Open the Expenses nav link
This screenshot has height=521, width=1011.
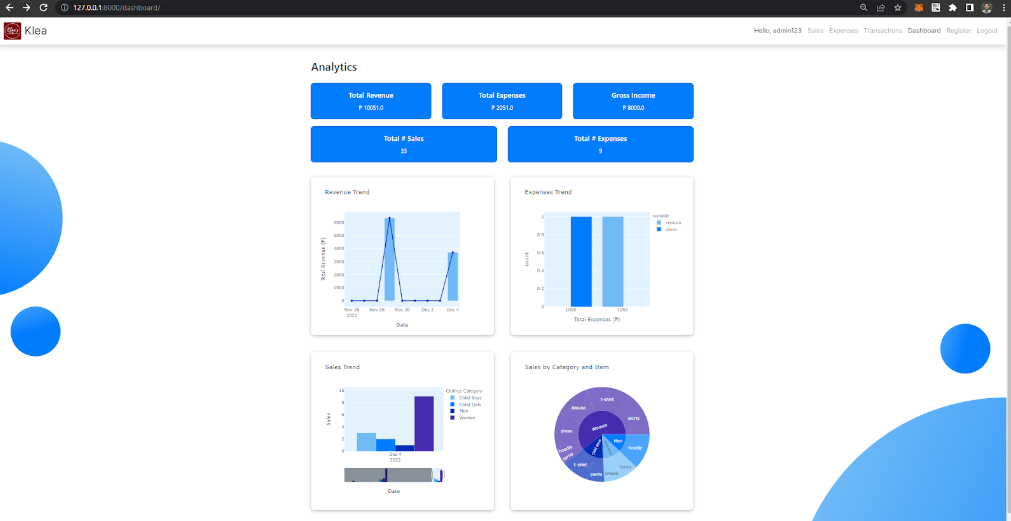843,31
